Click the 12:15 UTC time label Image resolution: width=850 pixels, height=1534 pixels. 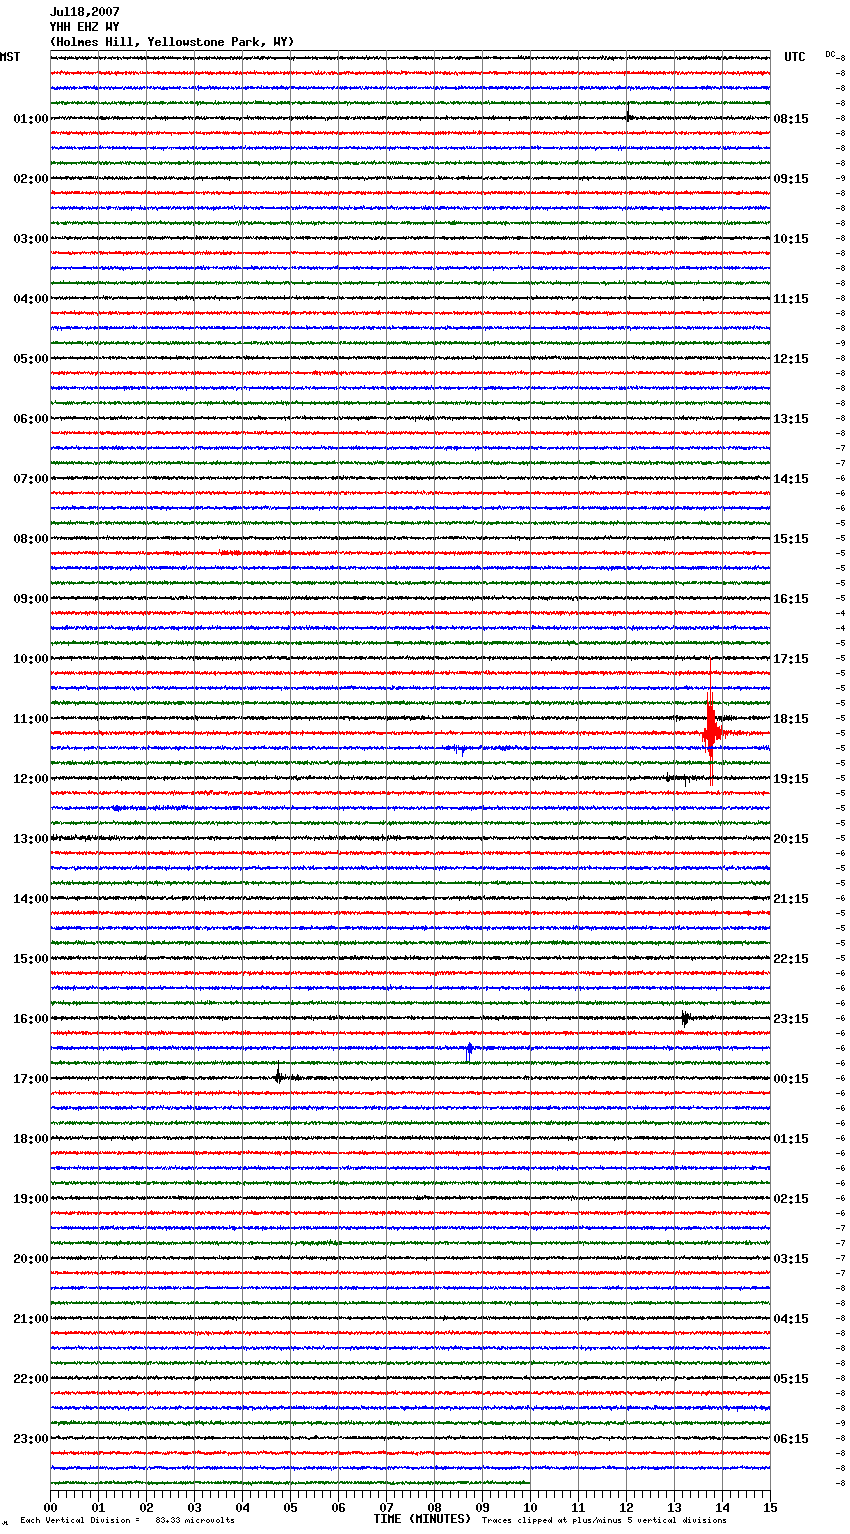pyautogui.click(x=791, y=359)
